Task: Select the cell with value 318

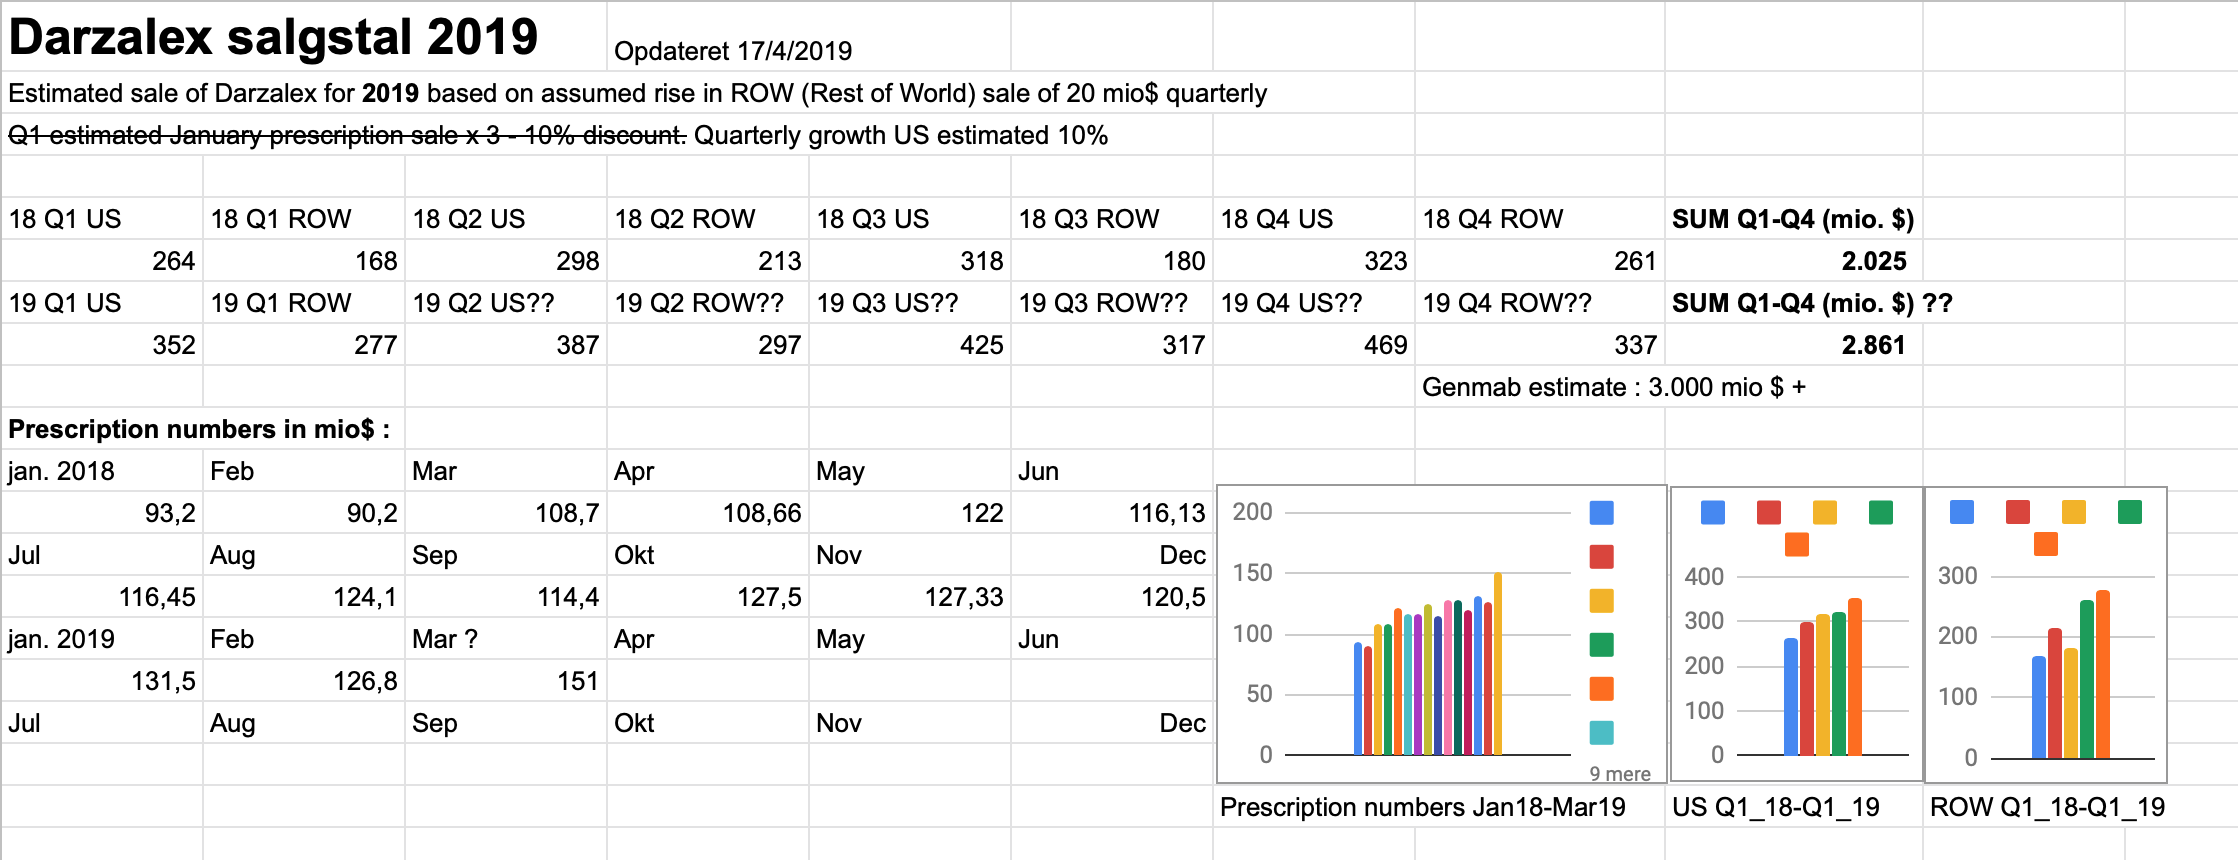Action: 911,261
